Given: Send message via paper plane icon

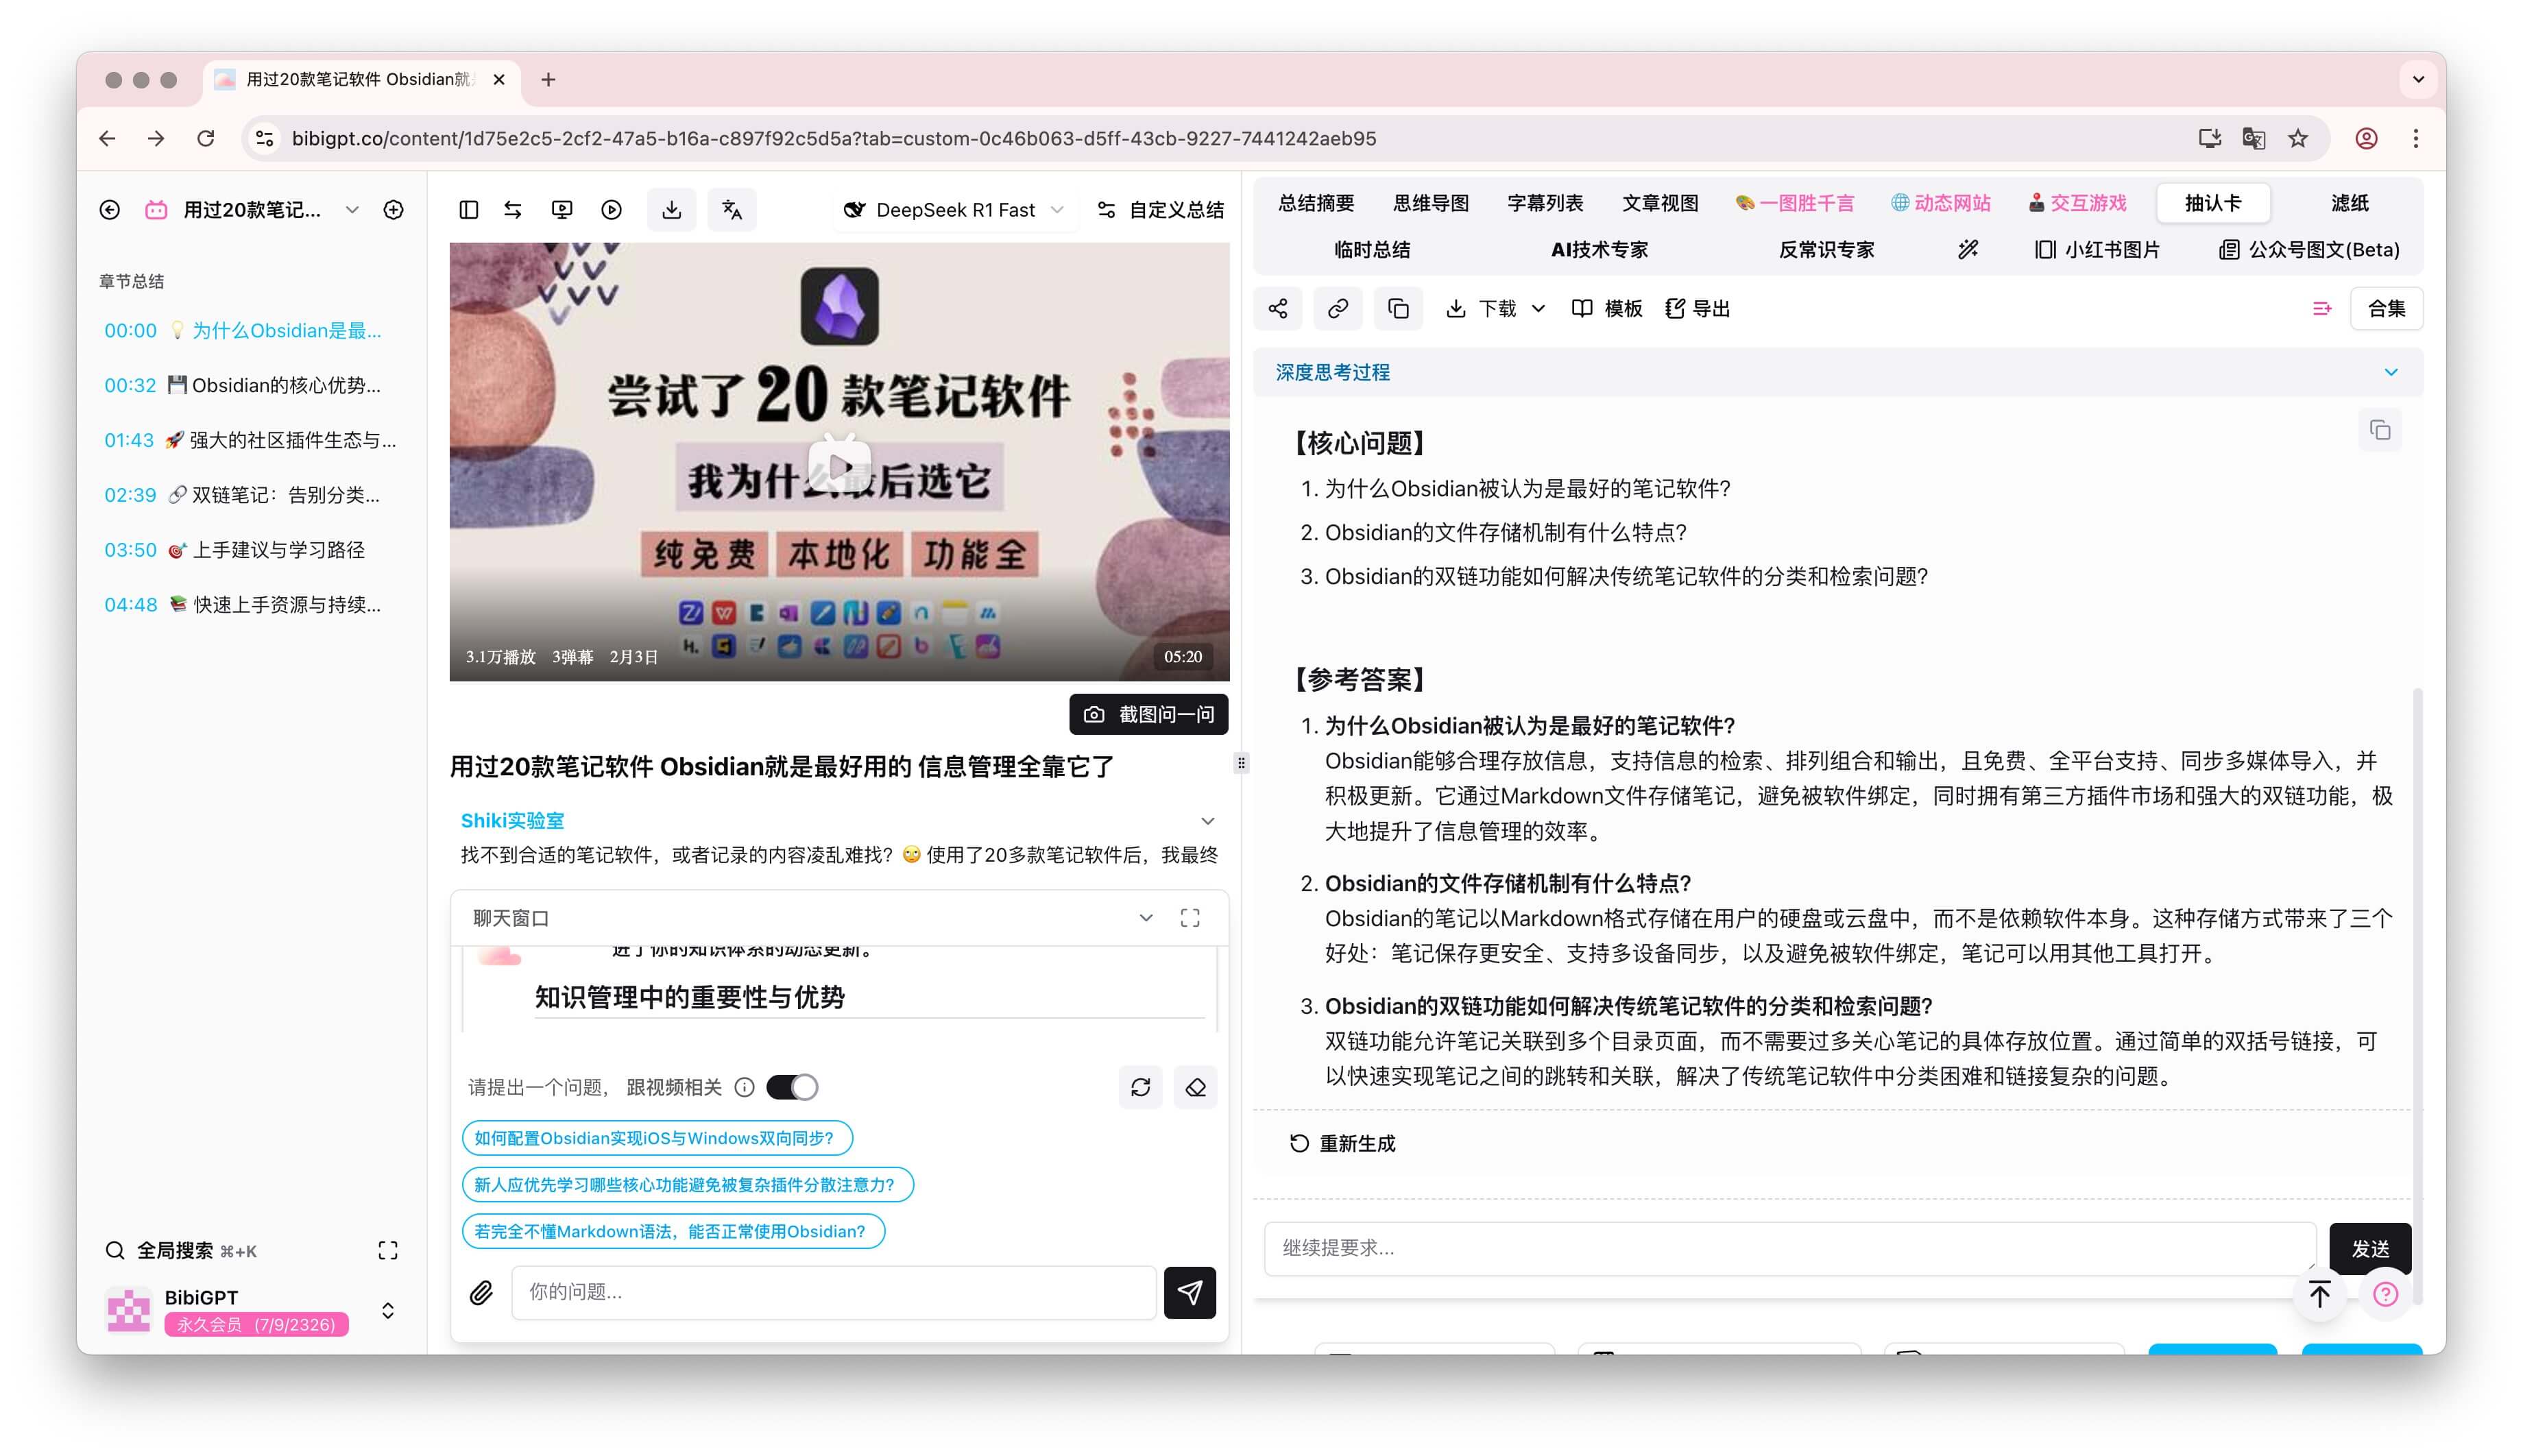Looking at the screenshot, I should click(1189, 1292).
